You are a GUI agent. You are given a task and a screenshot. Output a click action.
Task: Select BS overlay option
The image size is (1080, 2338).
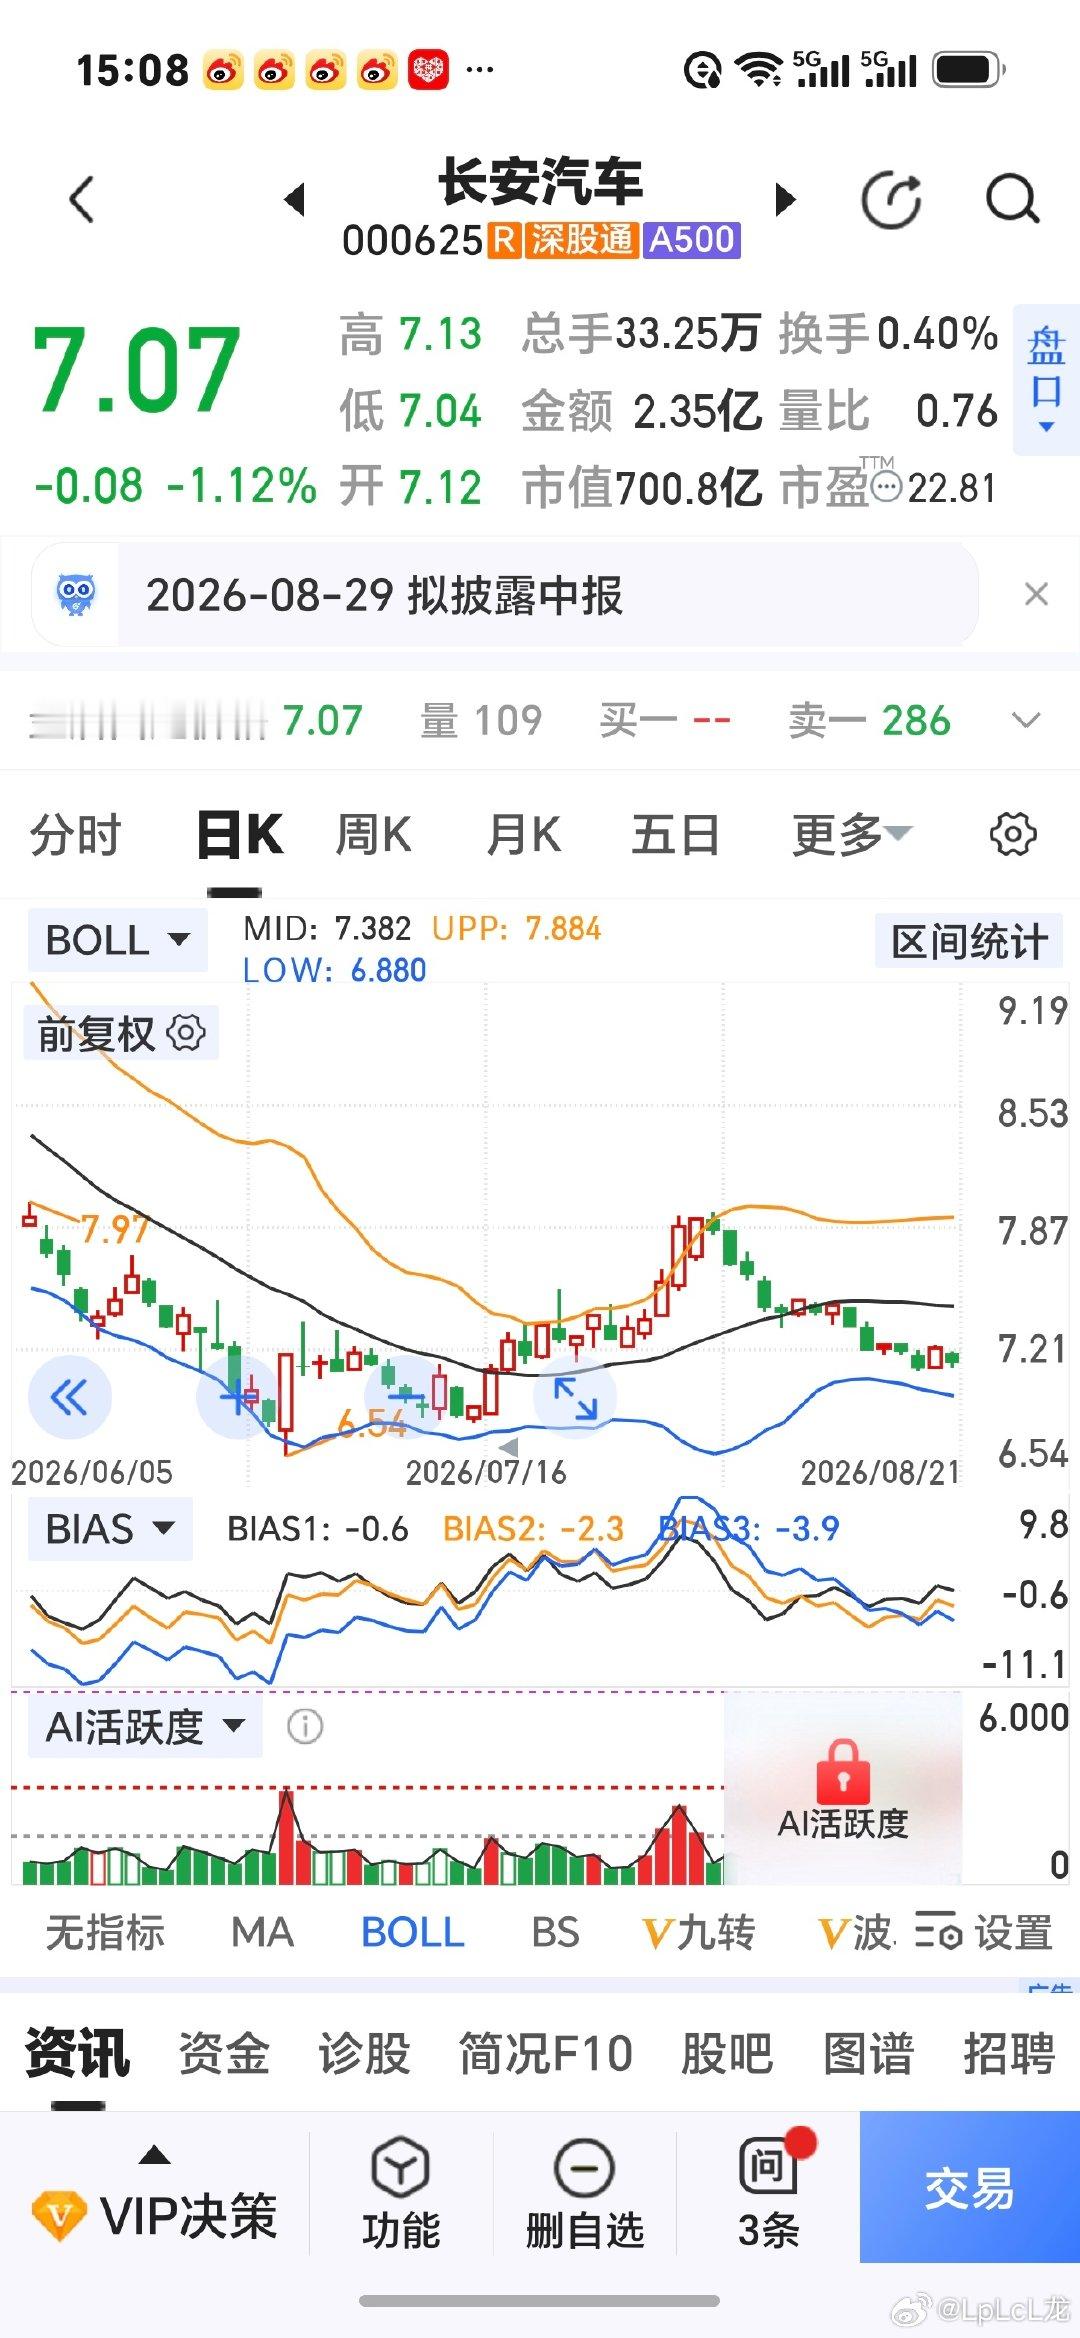point(555,1931)
